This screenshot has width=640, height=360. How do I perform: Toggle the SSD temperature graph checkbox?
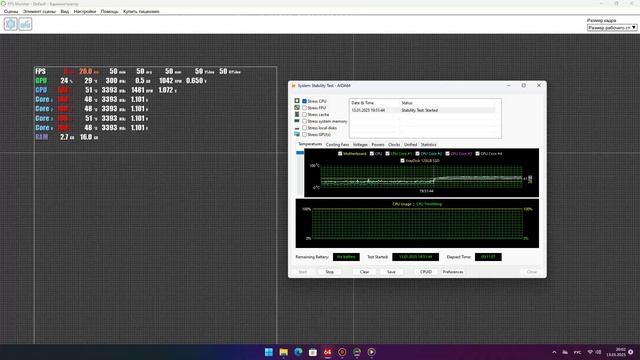(x=402, y=160)
